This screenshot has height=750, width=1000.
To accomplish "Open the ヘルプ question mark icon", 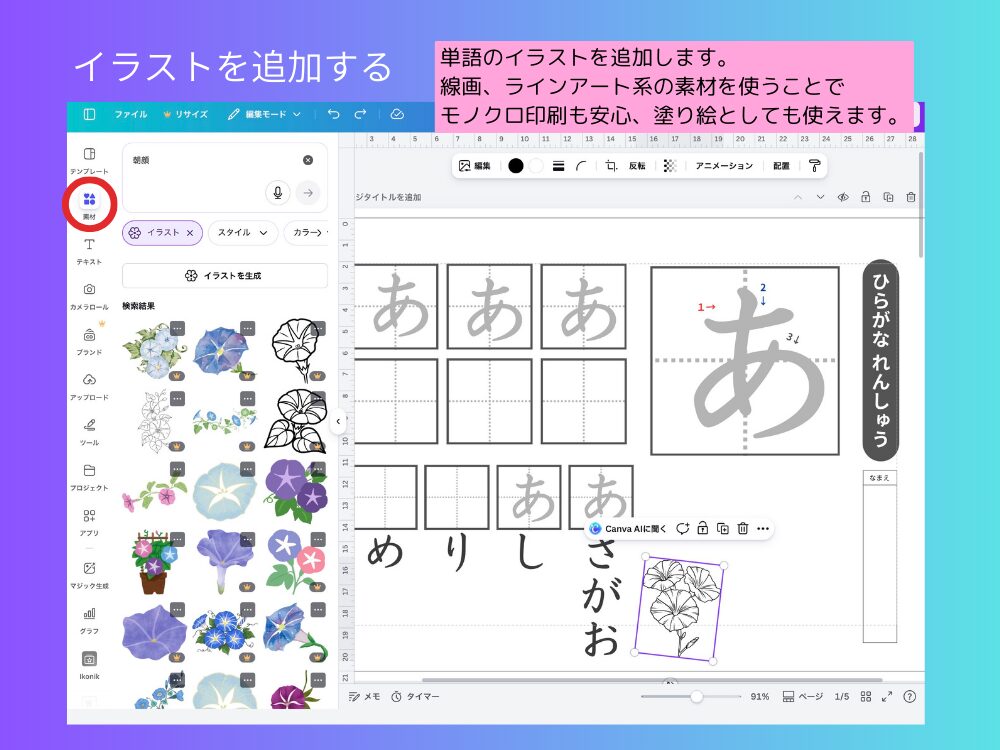I will (910, 695).
